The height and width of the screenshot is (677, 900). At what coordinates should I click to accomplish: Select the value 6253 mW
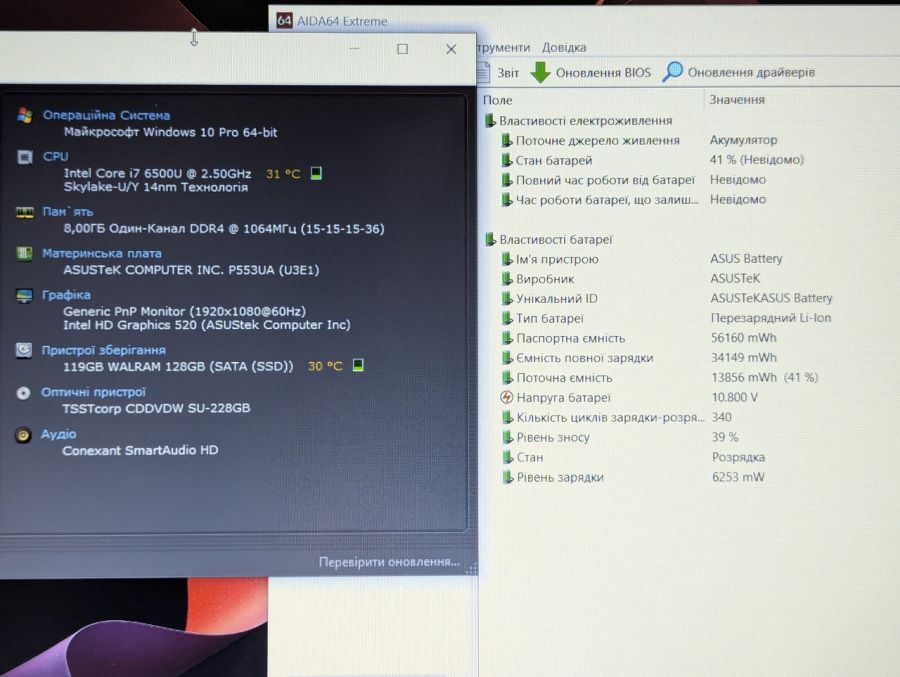738,477
